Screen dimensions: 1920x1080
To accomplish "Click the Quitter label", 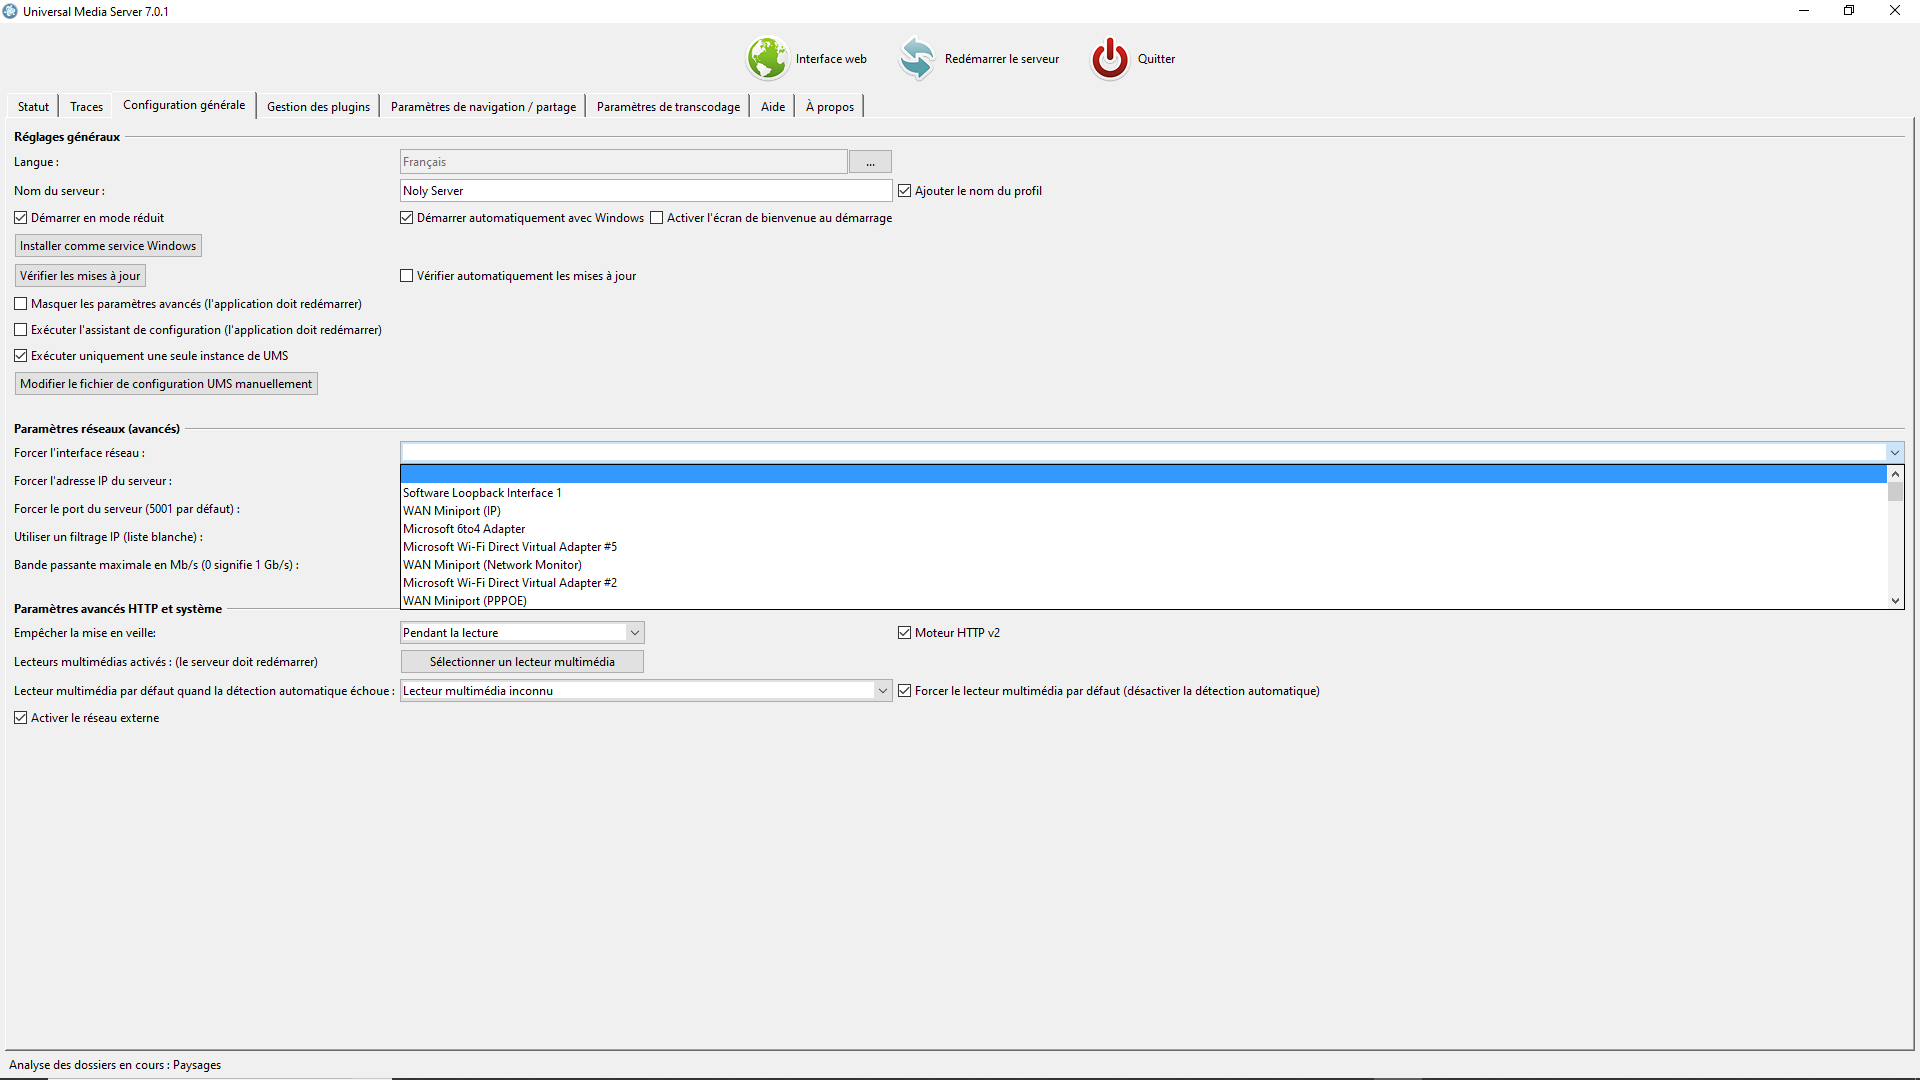I will [x=1156, y=59].
